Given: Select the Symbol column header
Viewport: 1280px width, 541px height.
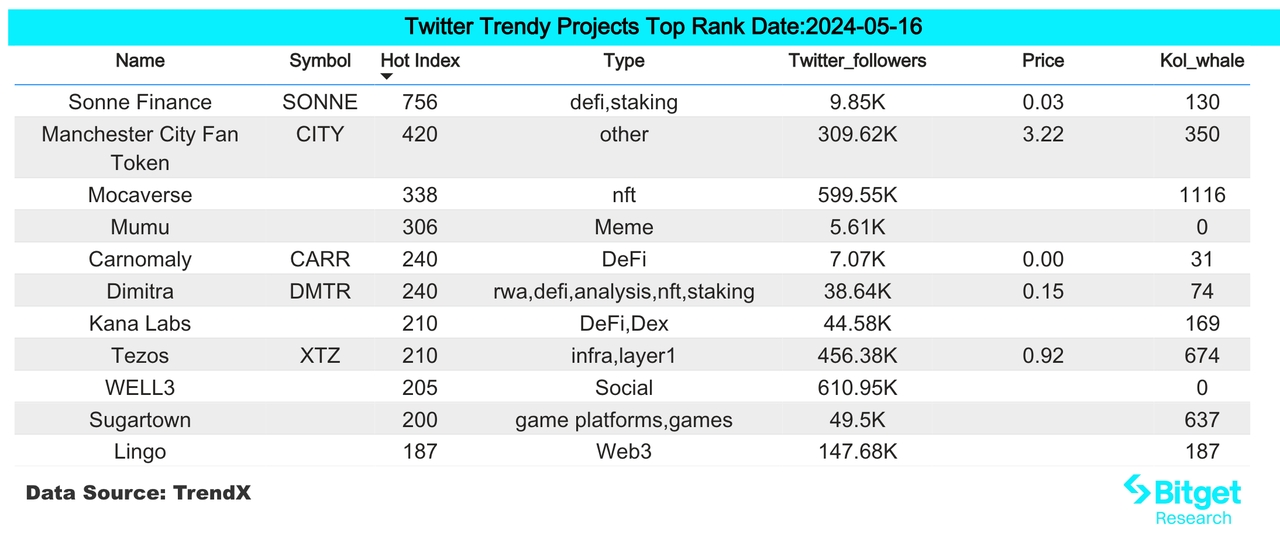Looking at the screenshot, I should pos(320,61).
